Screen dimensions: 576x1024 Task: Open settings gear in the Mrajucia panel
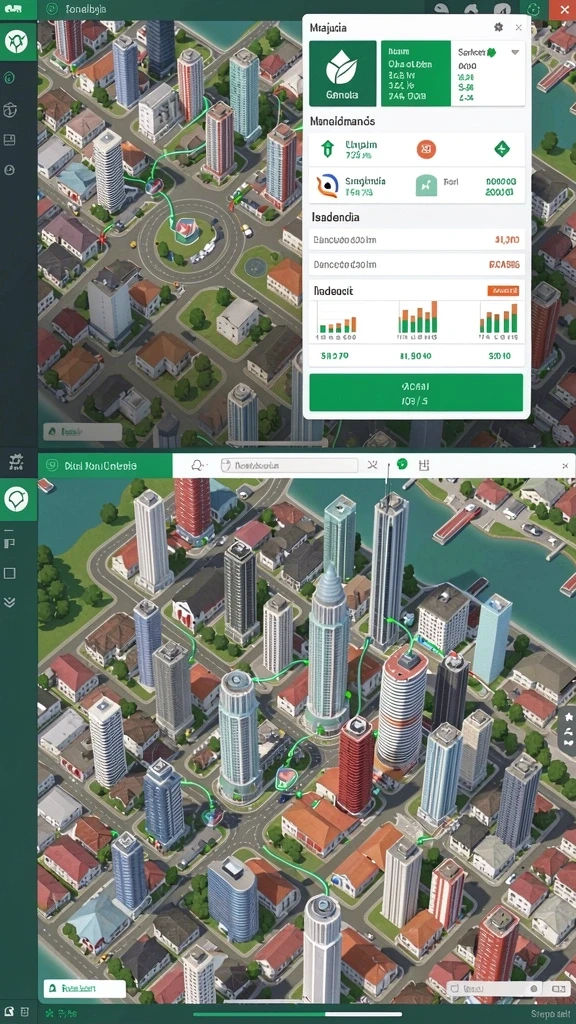coord(498,27)
